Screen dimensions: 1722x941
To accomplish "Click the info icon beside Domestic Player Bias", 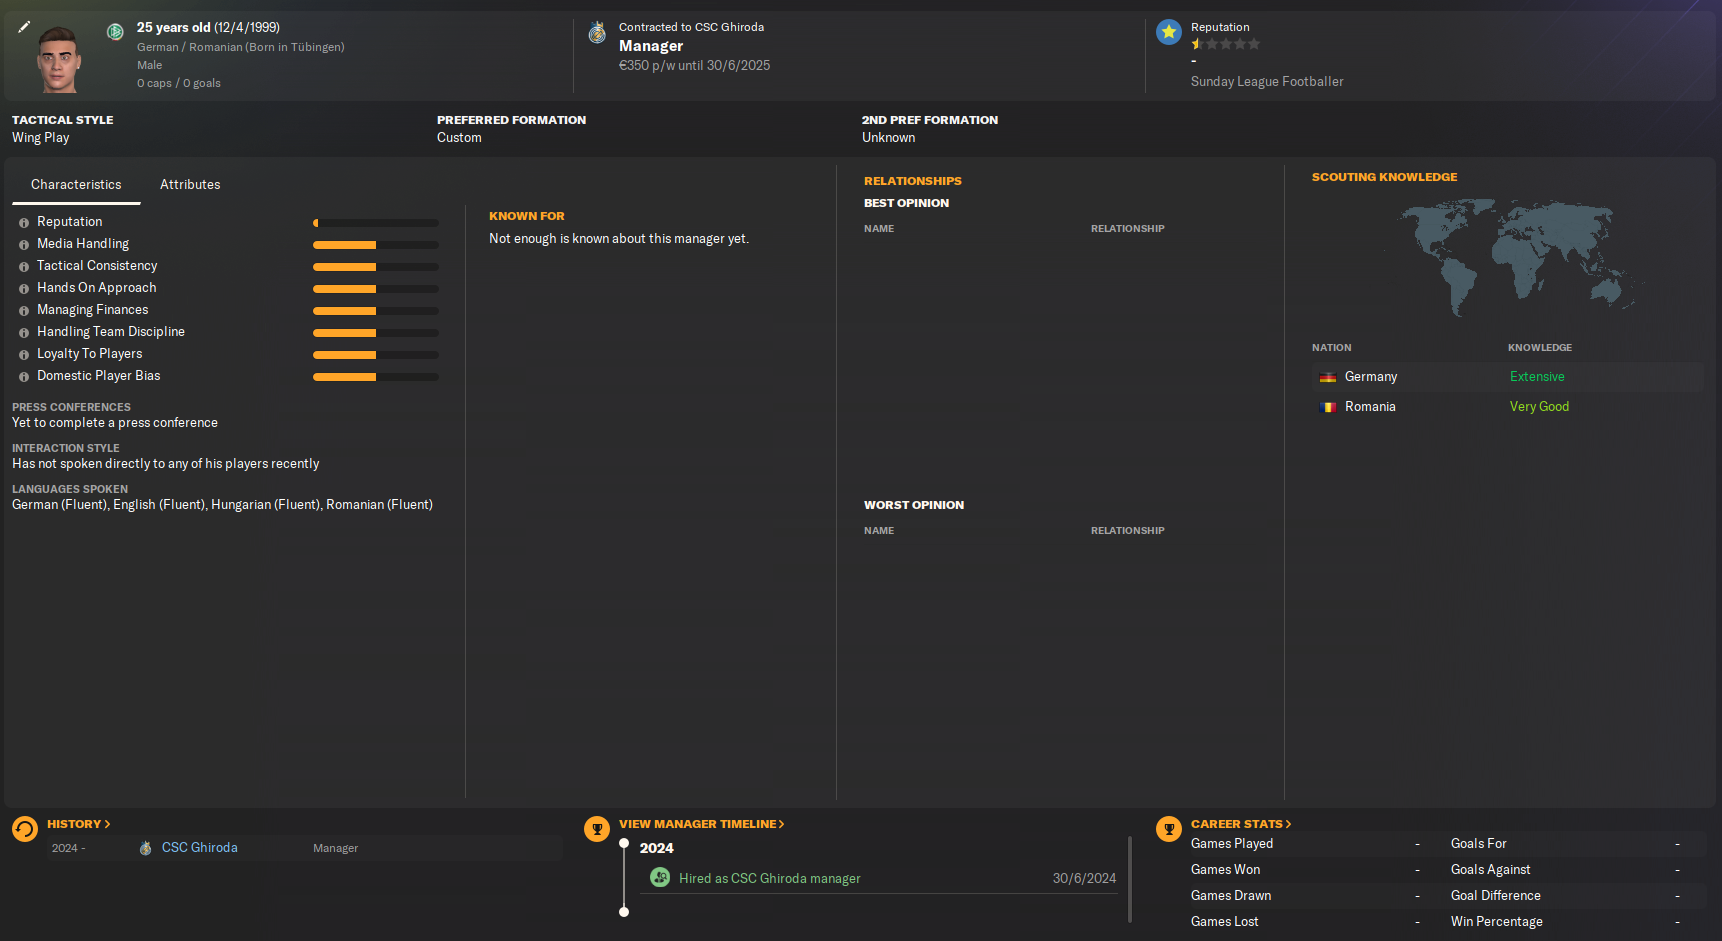I will 24,376.
